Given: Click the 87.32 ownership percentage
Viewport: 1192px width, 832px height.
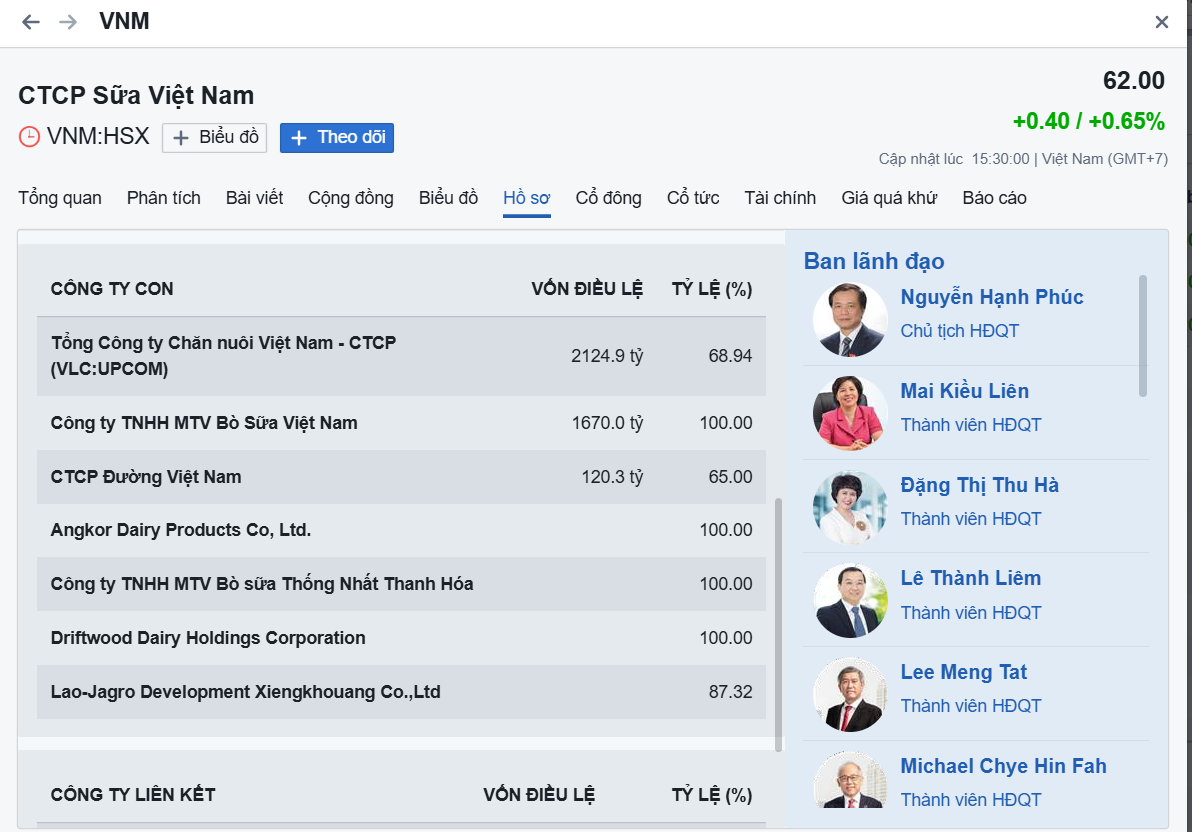Looking at the screenshot, I should point(730,692).
